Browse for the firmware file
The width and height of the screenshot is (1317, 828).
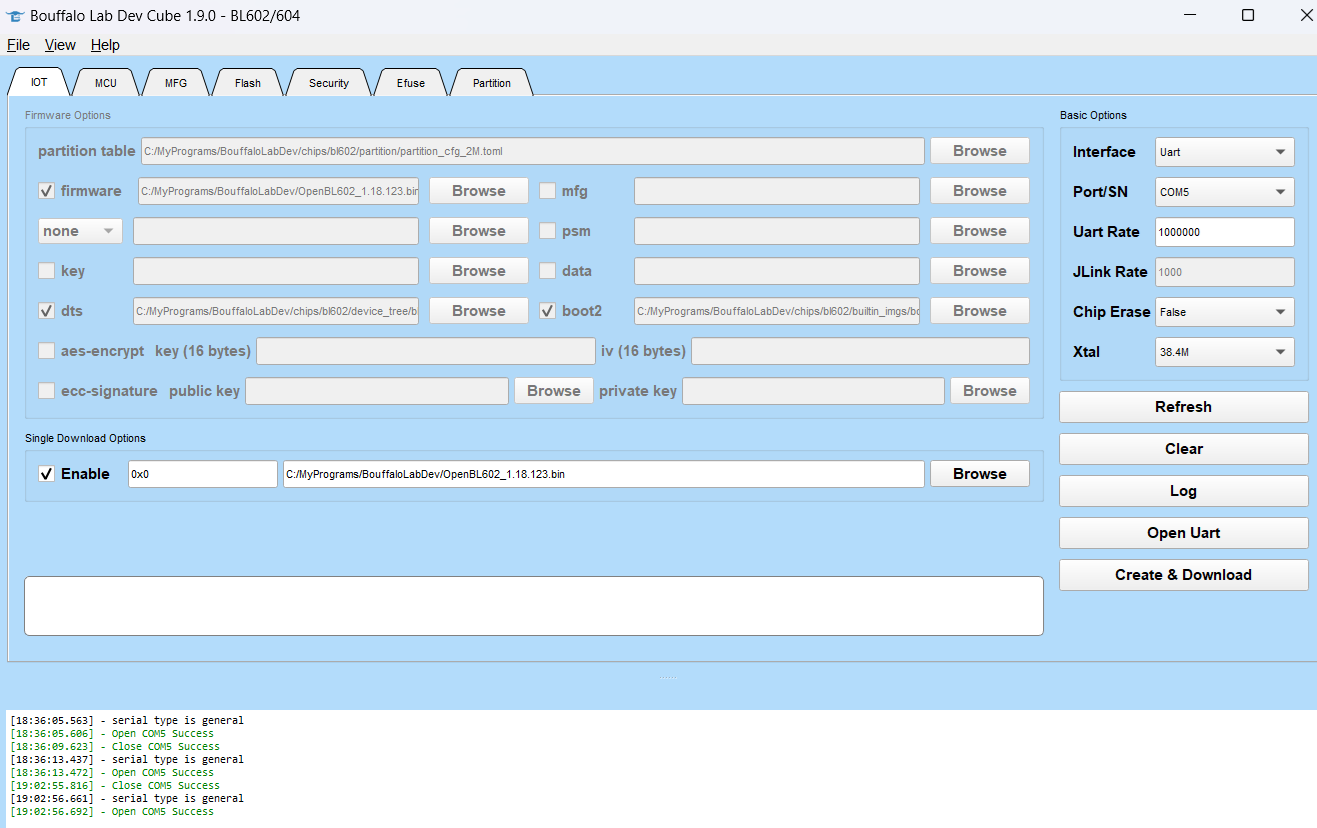pos(479,191)
